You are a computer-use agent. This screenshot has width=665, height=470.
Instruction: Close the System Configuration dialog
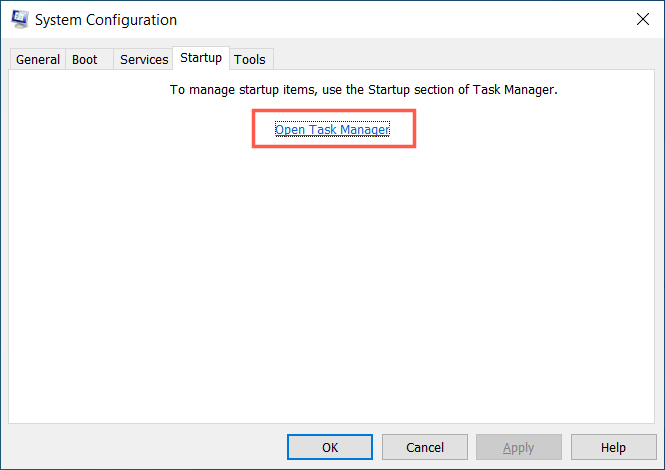[641, 19]
